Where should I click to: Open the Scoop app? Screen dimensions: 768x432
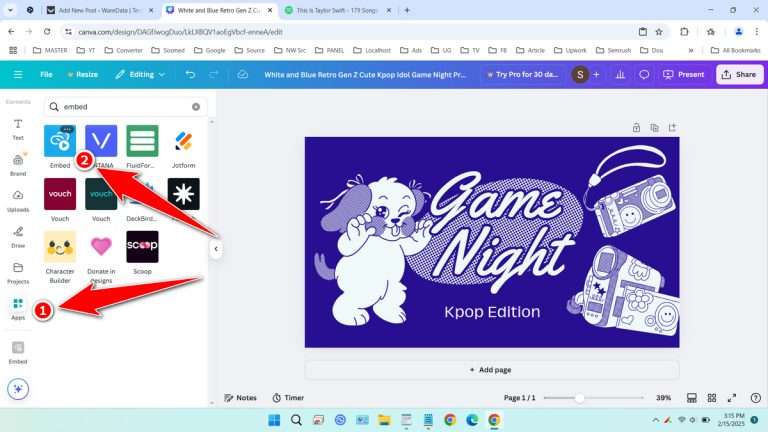click(142, 247)
